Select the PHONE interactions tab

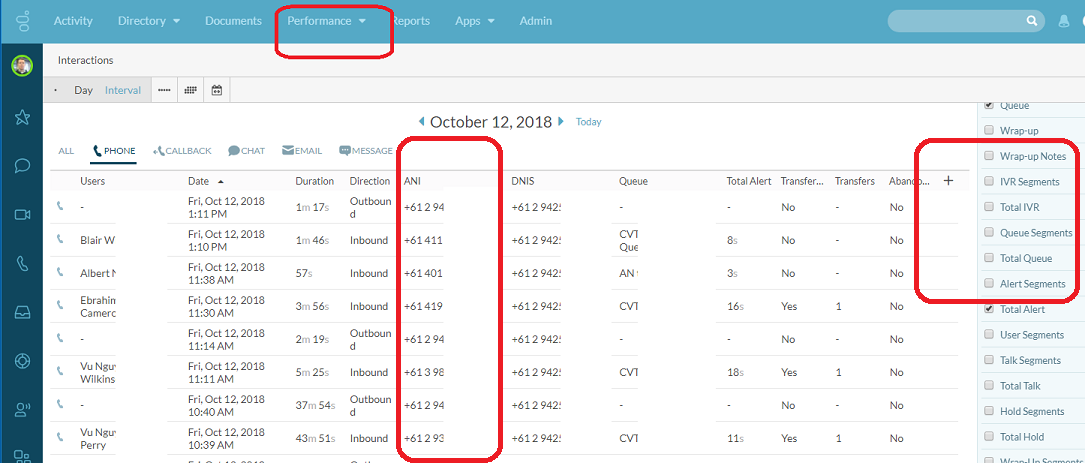tap(114, 151)
